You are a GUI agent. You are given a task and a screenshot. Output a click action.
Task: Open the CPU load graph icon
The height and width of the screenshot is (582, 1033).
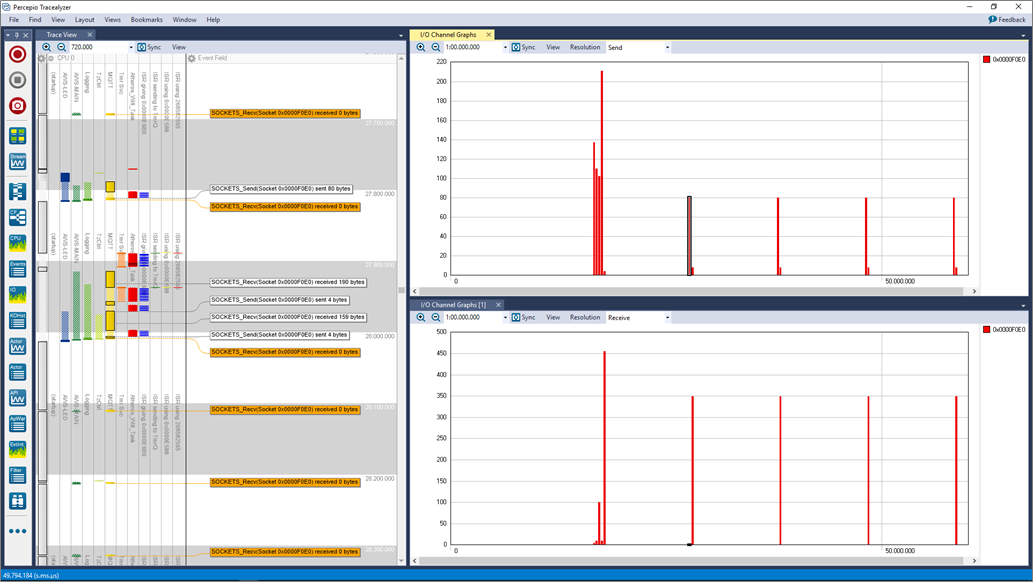[17, 243]
